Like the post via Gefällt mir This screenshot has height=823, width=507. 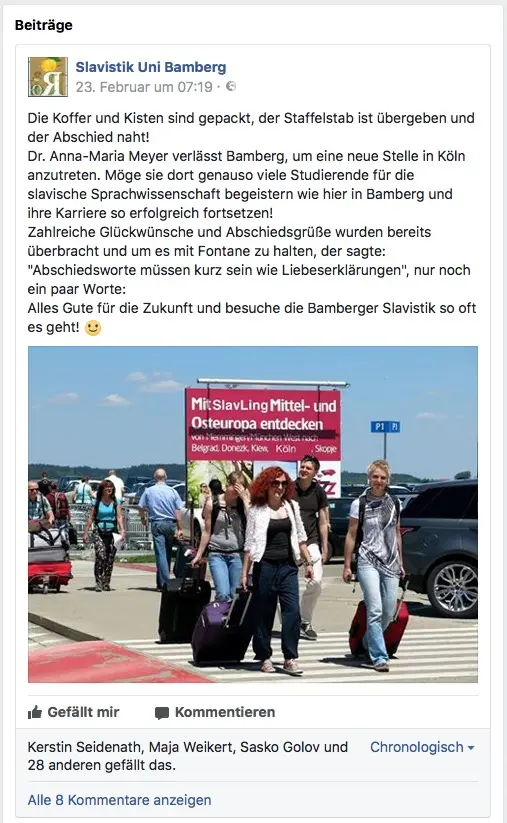pyautogui.click(x=73, y=712)
